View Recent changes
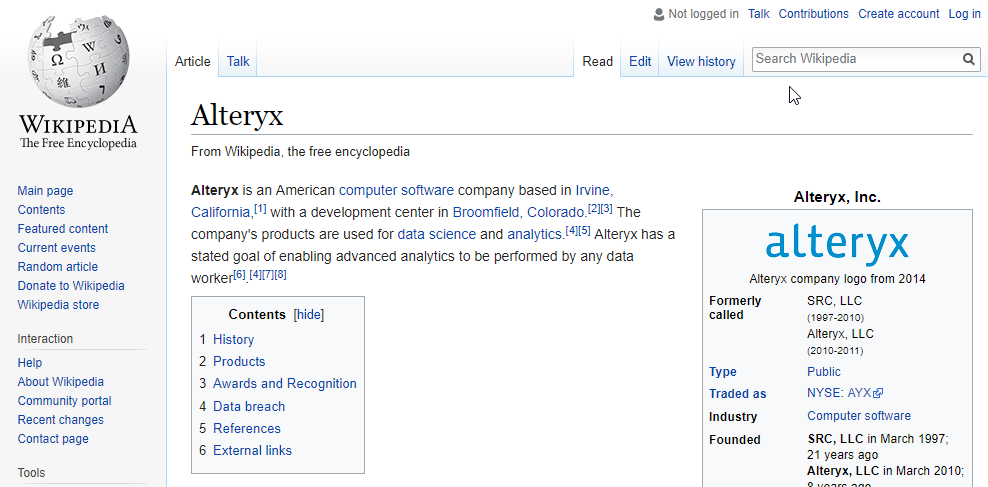Viewport: 988px width, 487px height. [x=60, y=420]
